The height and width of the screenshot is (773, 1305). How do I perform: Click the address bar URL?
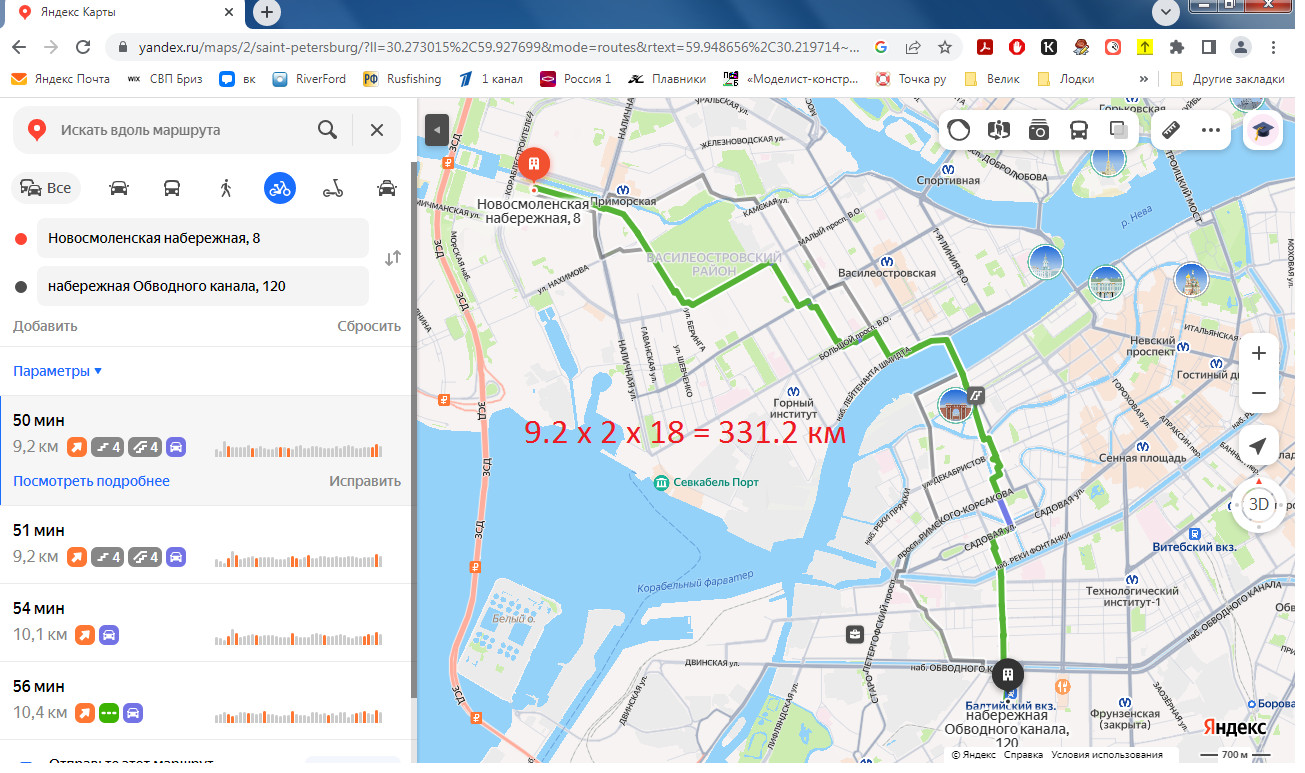(x=497, y=47)
